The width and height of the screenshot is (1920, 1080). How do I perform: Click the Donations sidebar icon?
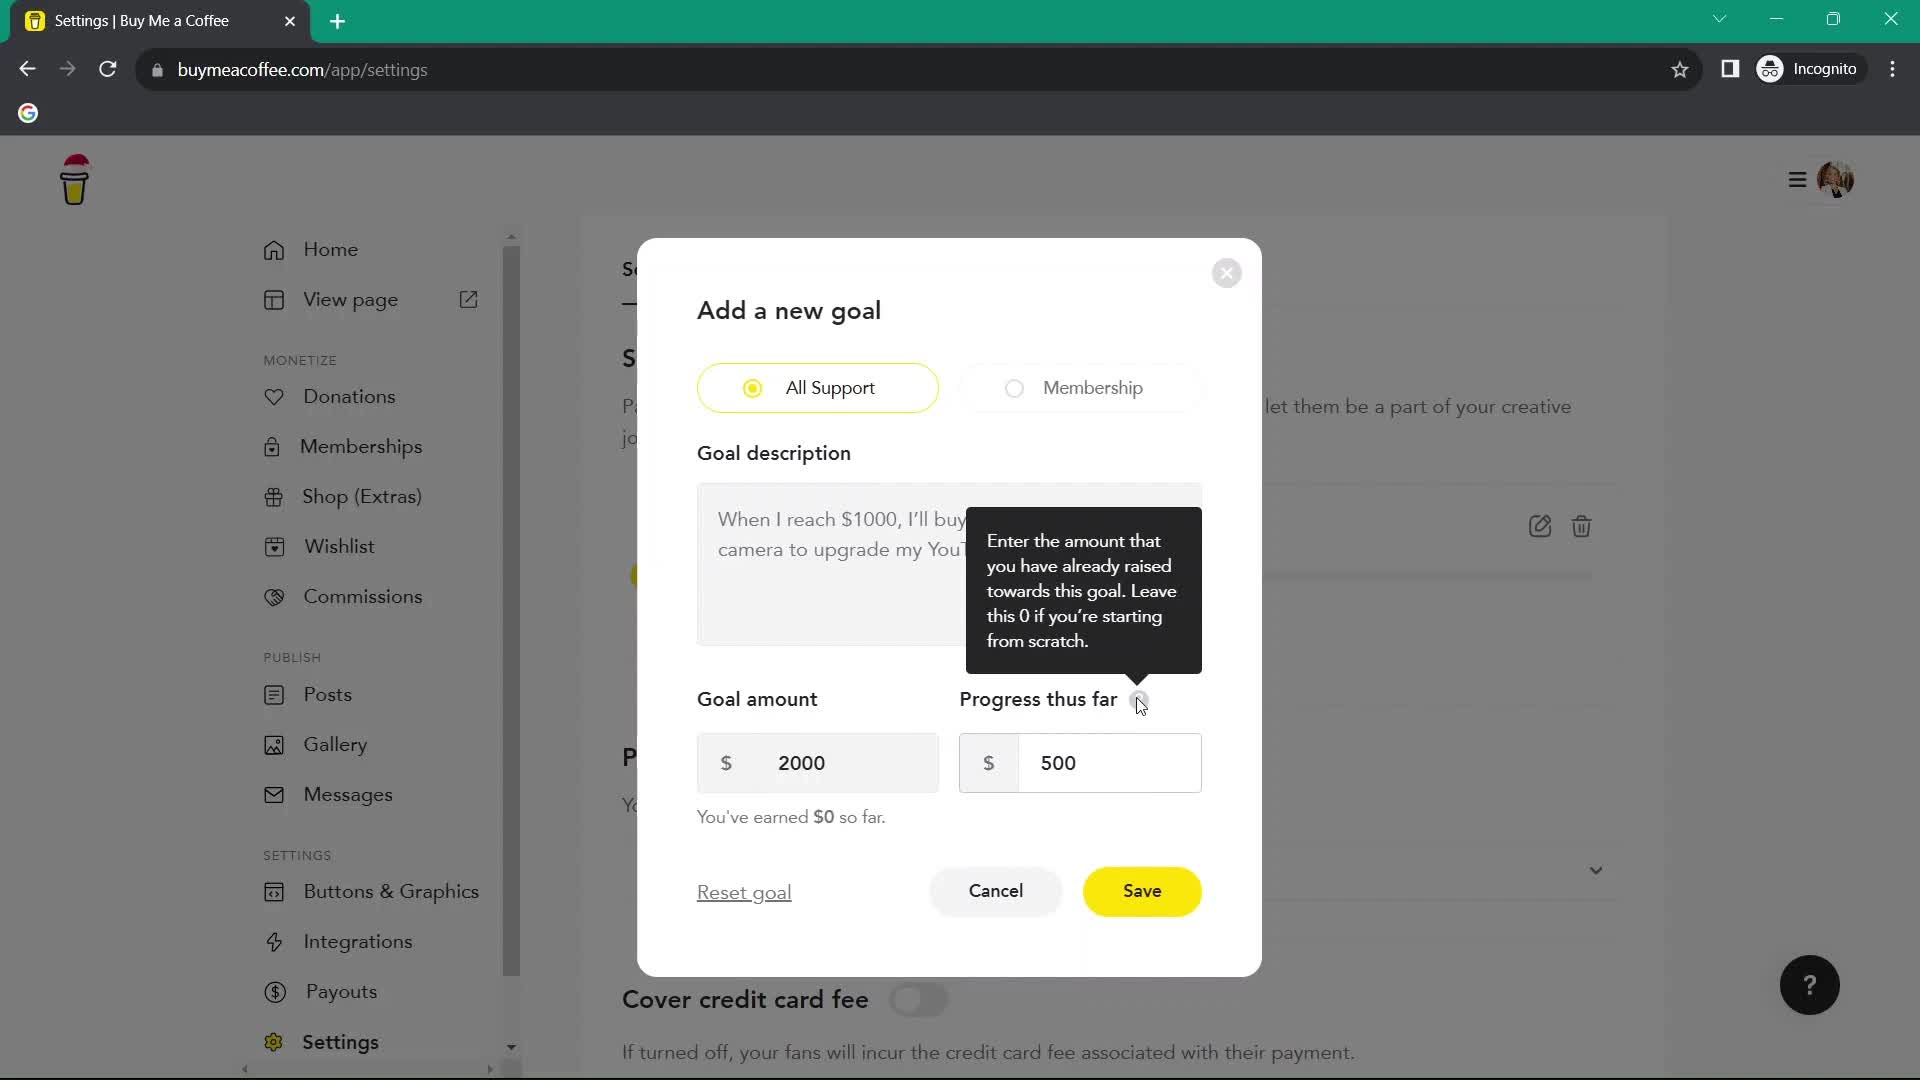[273, 397]
